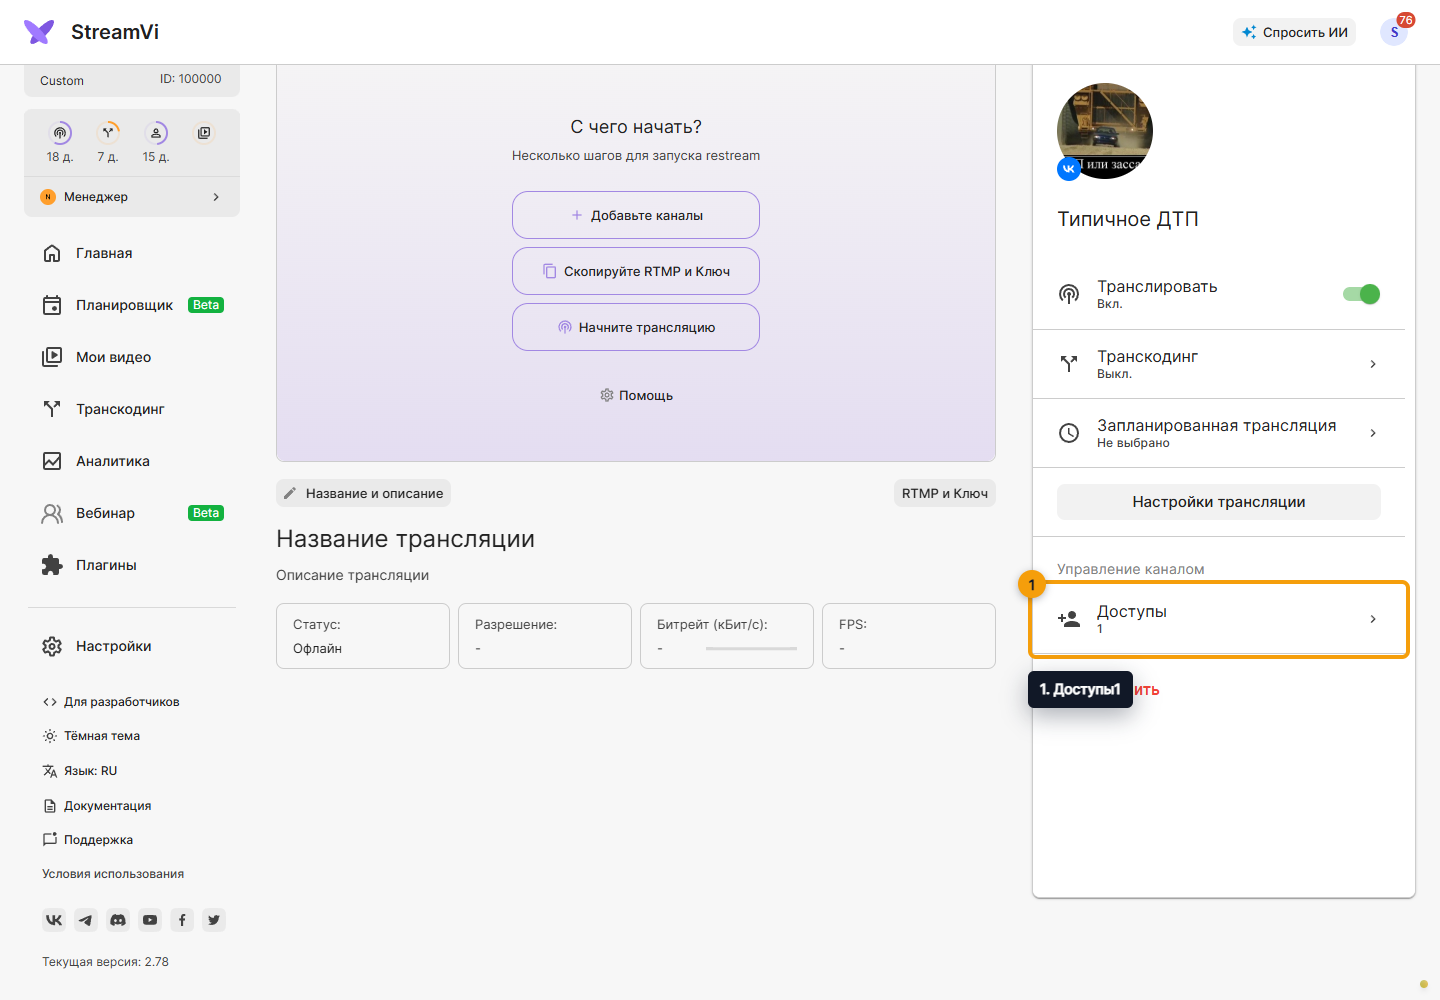Viewport: 1440px width, 1000px height.
Task: Open the Доступы chevron
Action: [1373, 619]
